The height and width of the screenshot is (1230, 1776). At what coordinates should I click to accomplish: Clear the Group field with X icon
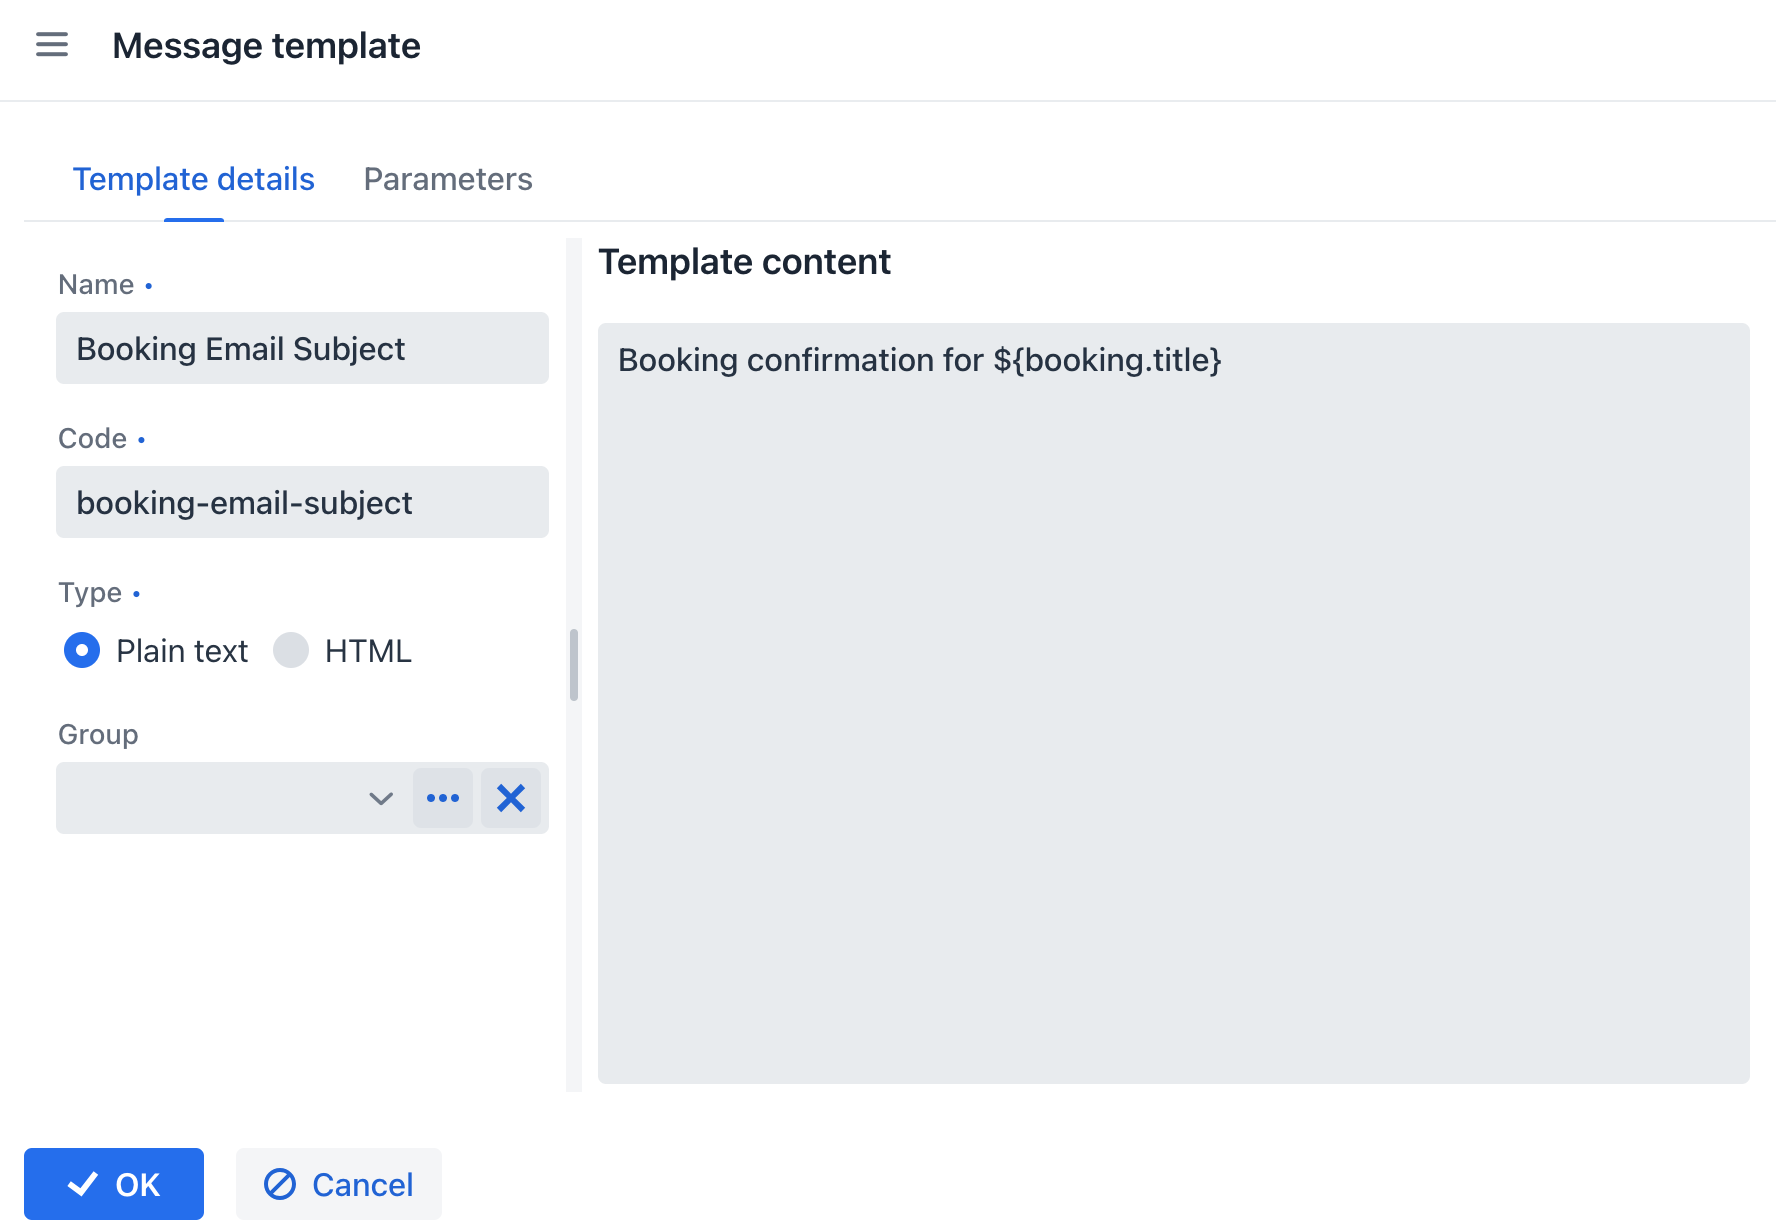[x=511, y=798]
